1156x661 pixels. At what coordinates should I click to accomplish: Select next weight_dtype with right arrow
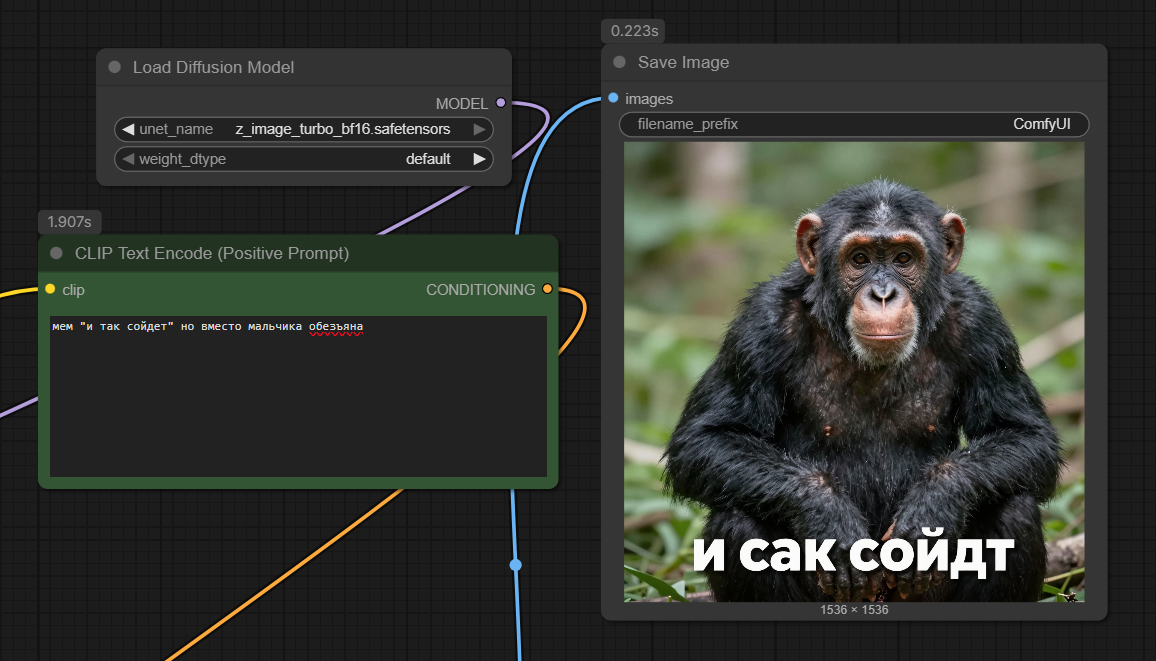pos(480,159)
